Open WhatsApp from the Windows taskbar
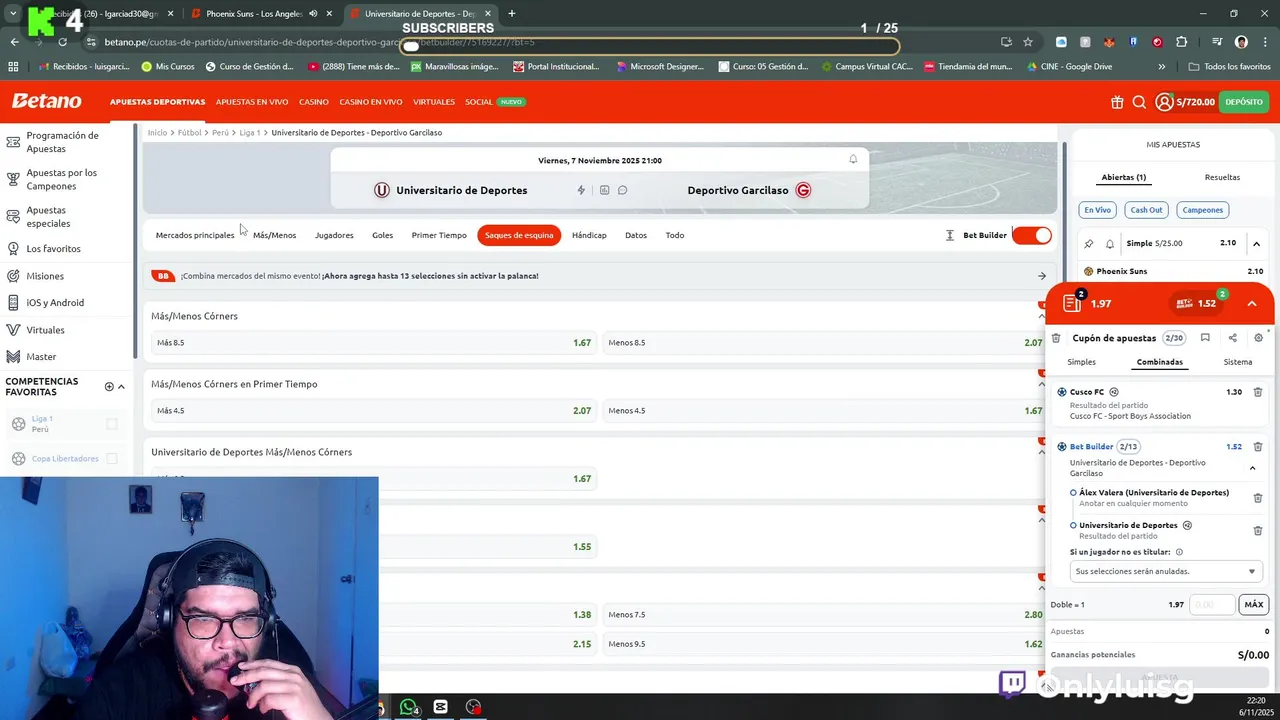Viewport: 1280px width, 720px height. [x=408, y=707]
